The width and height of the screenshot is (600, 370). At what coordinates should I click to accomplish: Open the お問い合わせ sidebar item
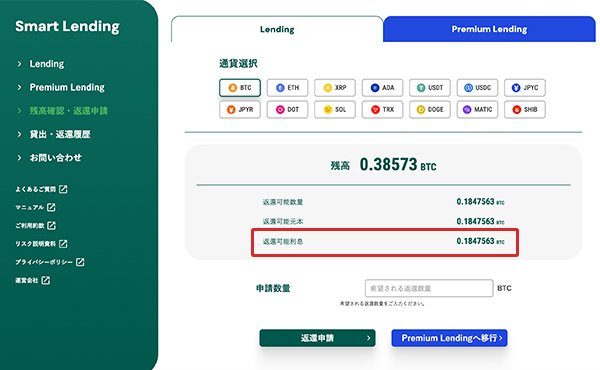click(x=55, y=158)
